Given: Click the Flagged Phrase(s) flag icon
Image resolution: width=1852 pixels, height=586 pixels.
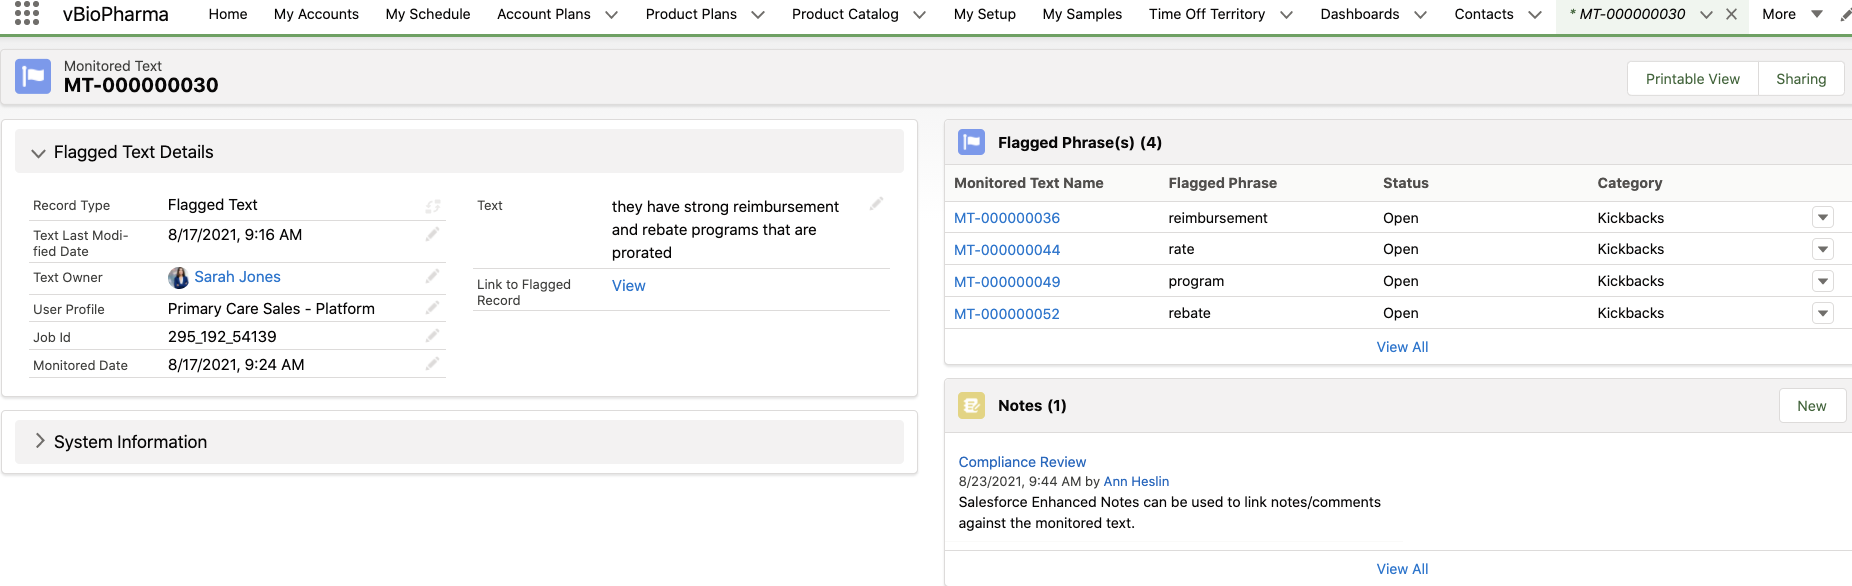Looking at the screenshot, I should (971, 142).
